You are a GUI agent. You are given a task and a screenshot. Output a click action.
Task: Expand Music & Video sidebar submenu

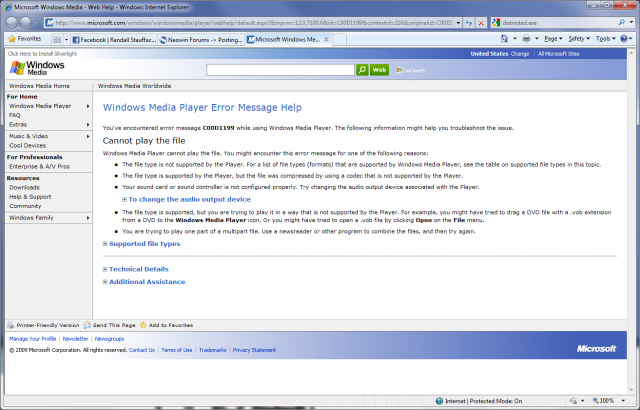pos(88,136)
